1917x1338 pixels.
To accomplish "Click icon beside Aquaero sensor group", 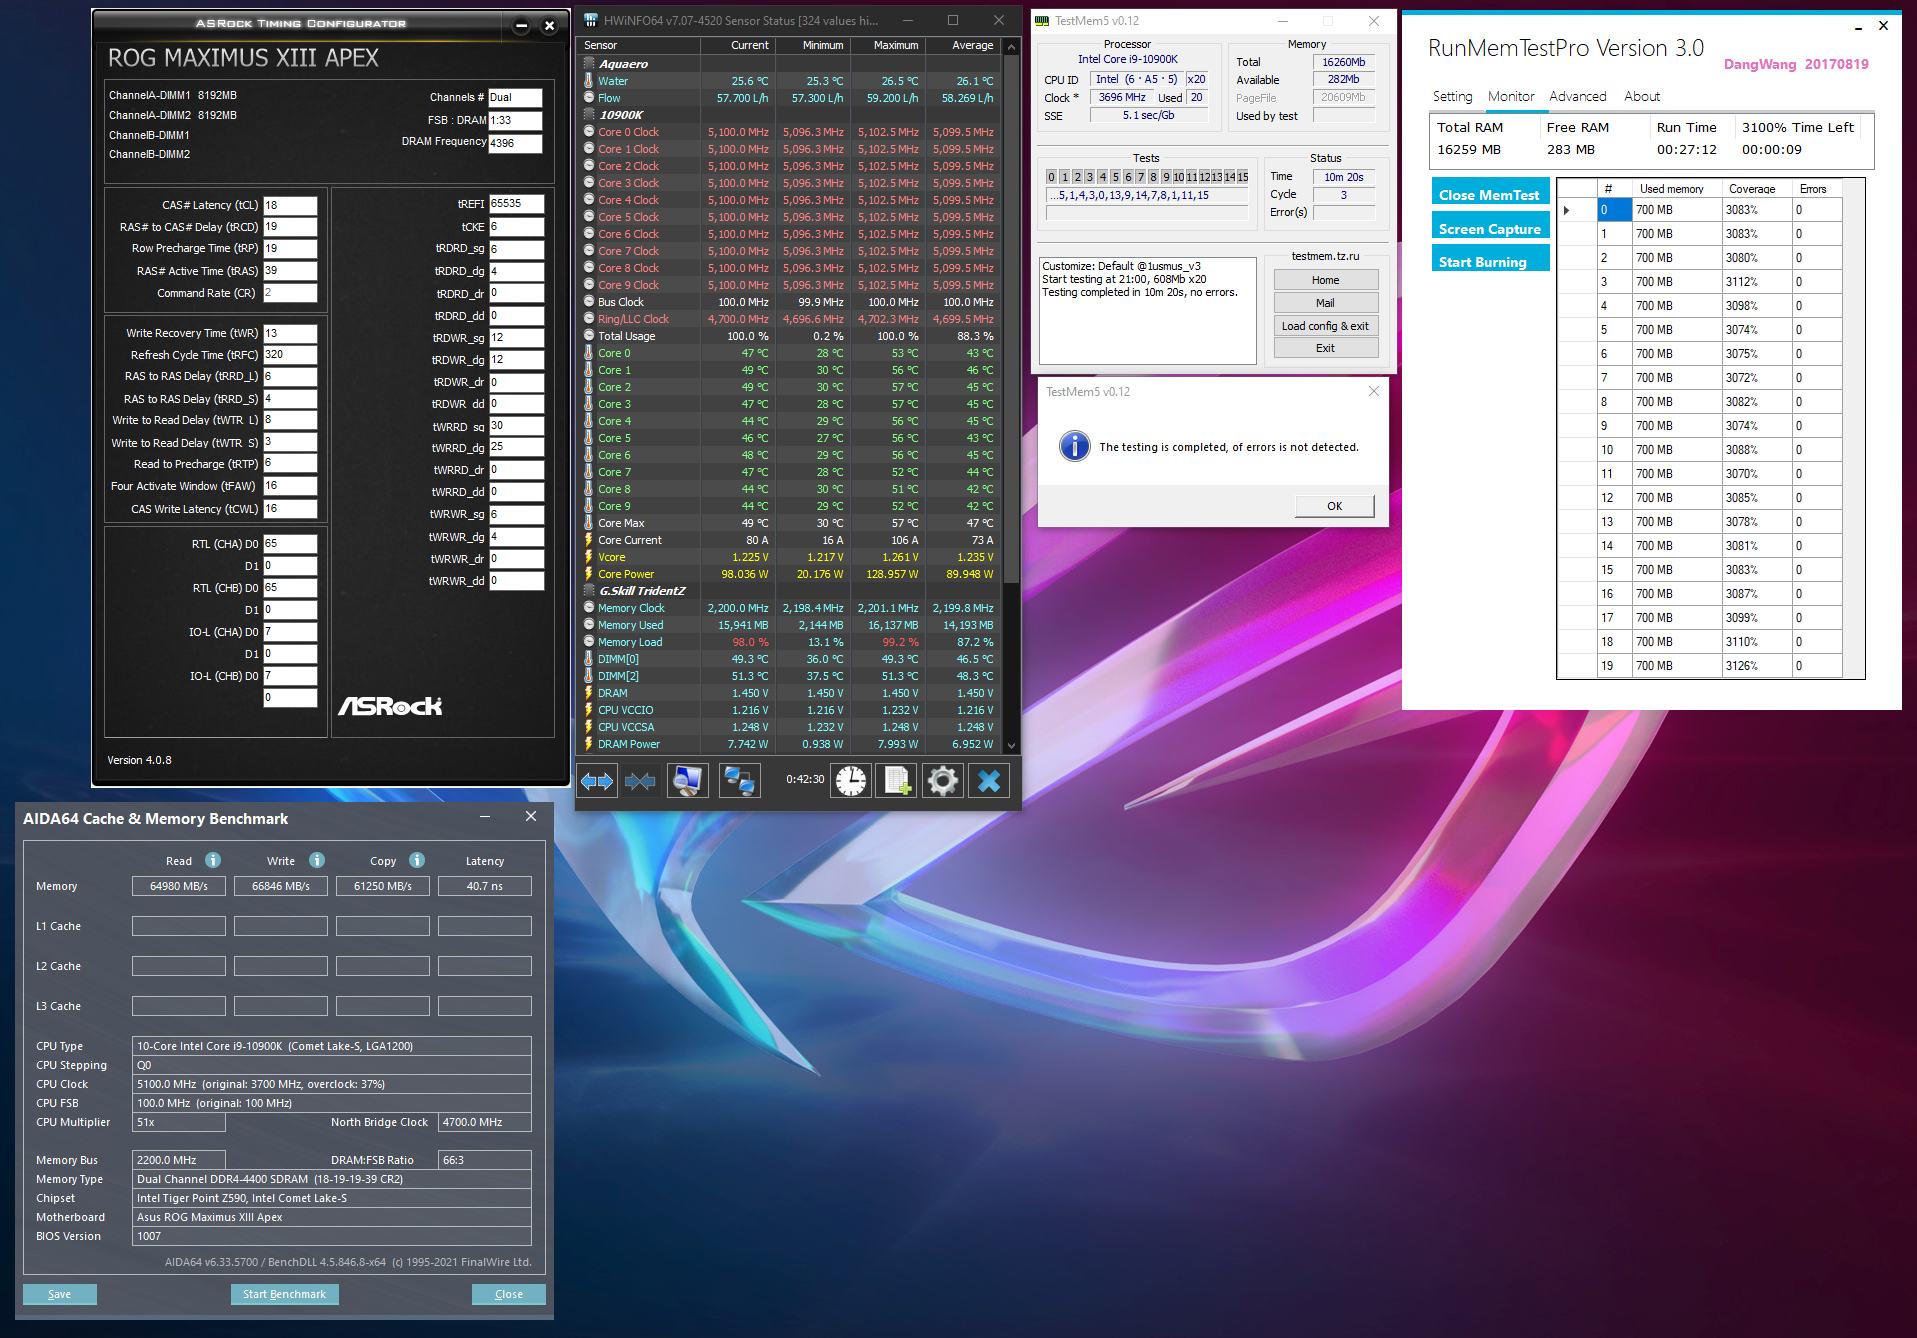I will tap(589, 63).
